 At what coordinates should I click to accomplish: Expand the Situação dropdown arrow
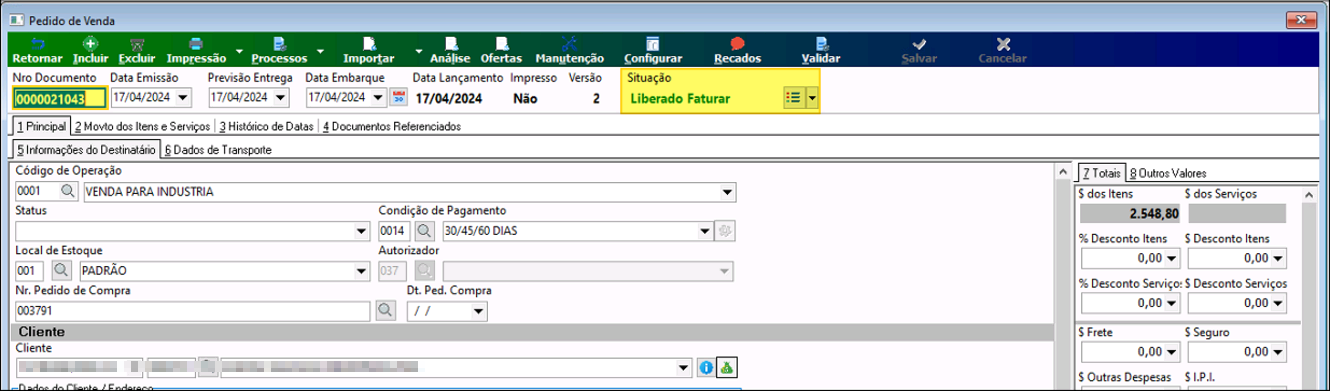(812, 98)
